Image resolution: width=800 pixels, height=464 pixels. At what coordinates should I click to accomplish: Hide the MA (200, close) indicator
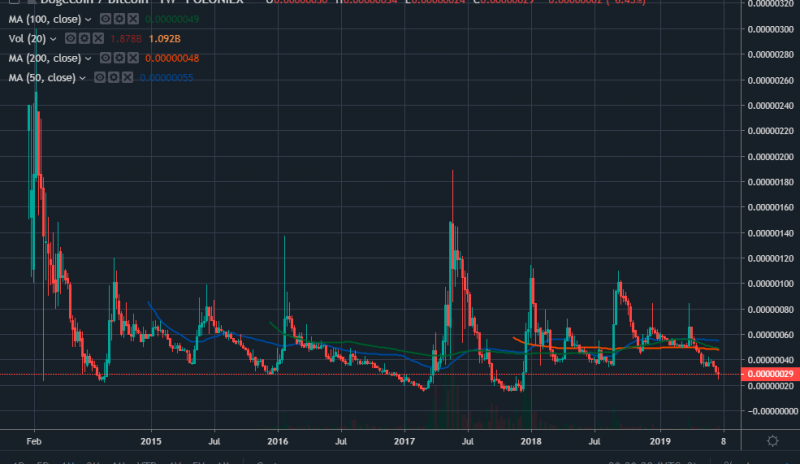pyautogui.click(x=105, y=58)
